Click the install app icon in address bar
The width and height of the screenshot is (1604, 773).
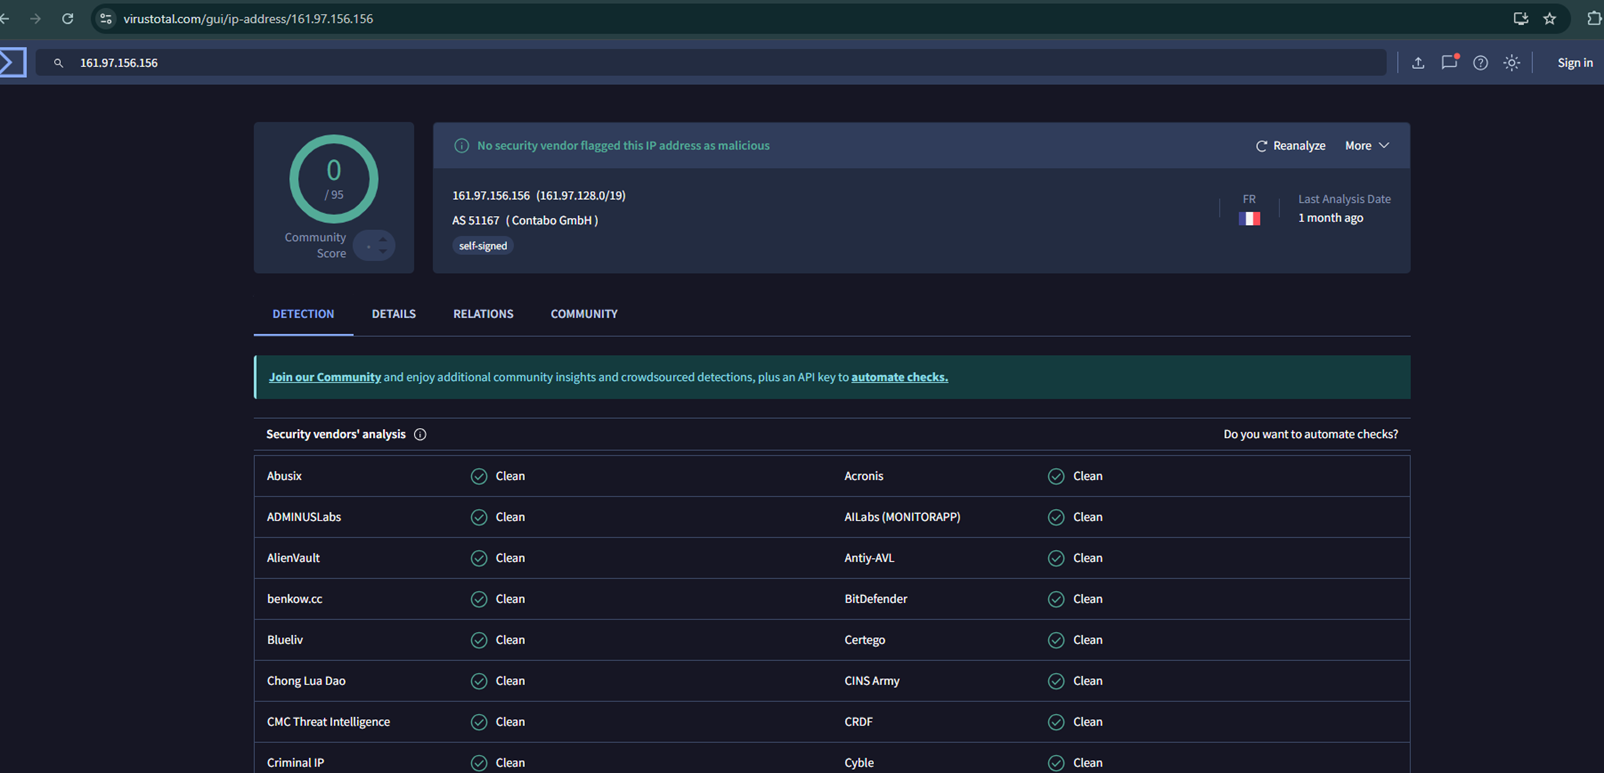tap(1520, 19)
